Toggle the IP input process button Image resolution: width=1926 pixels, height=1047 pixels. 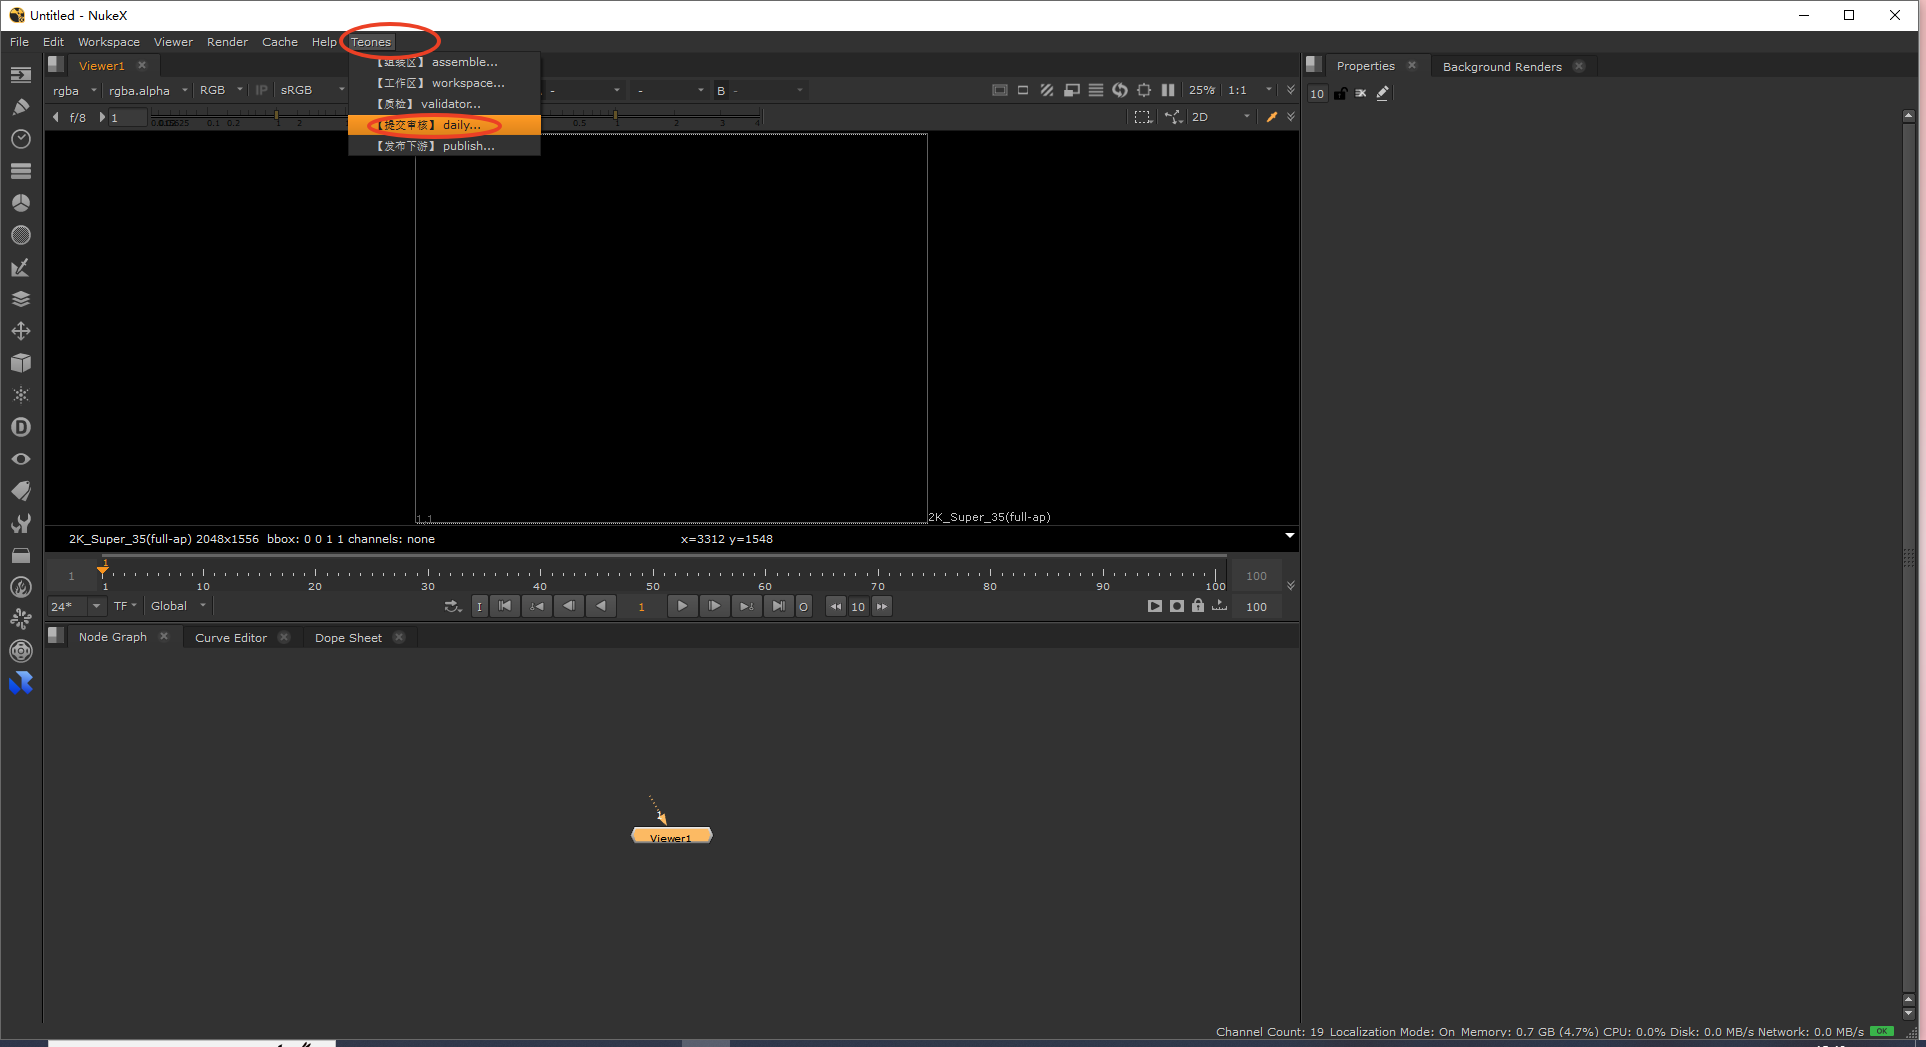pyautogui.click(x=261, y=90)
